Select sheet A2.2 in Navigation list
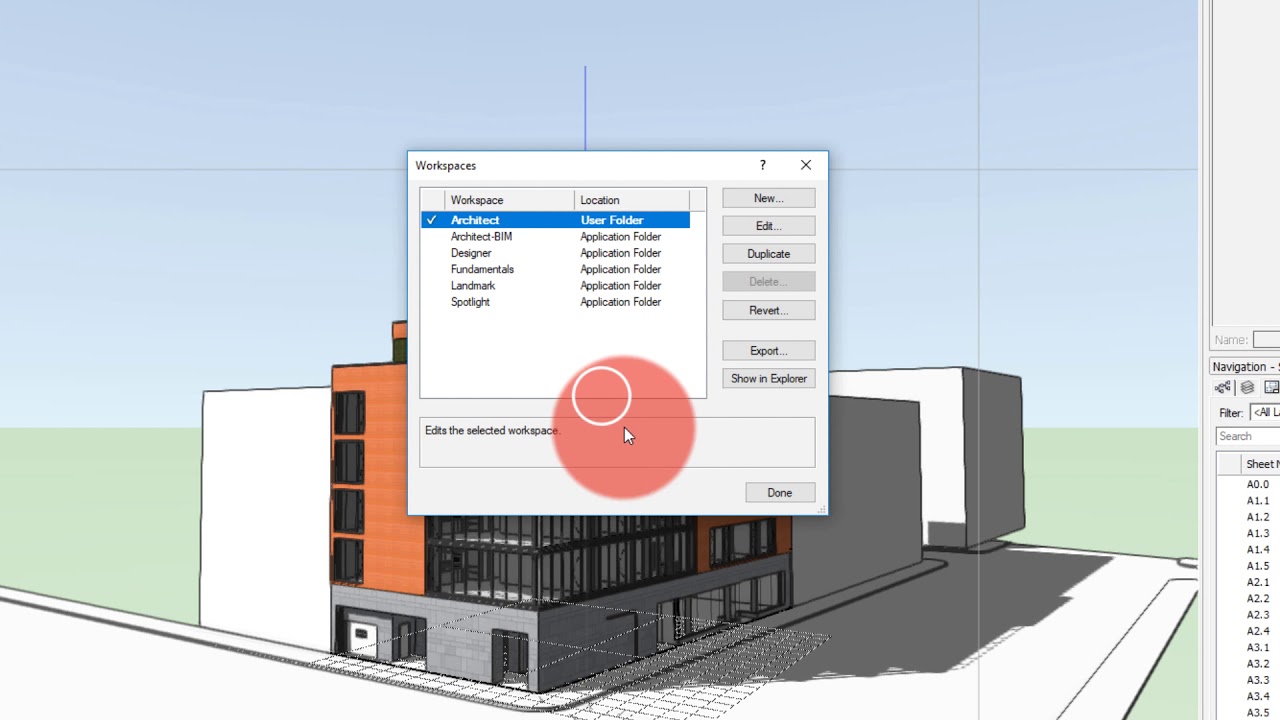The image size is (1280, 720). click(1257, 599)
